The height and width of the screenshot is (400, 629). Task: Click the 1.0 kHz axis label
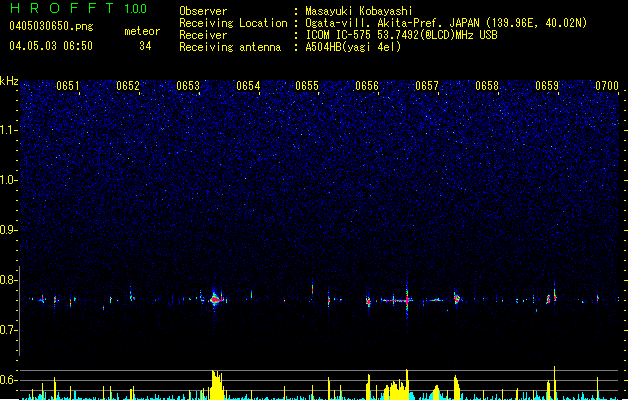[x=9, y=180]
